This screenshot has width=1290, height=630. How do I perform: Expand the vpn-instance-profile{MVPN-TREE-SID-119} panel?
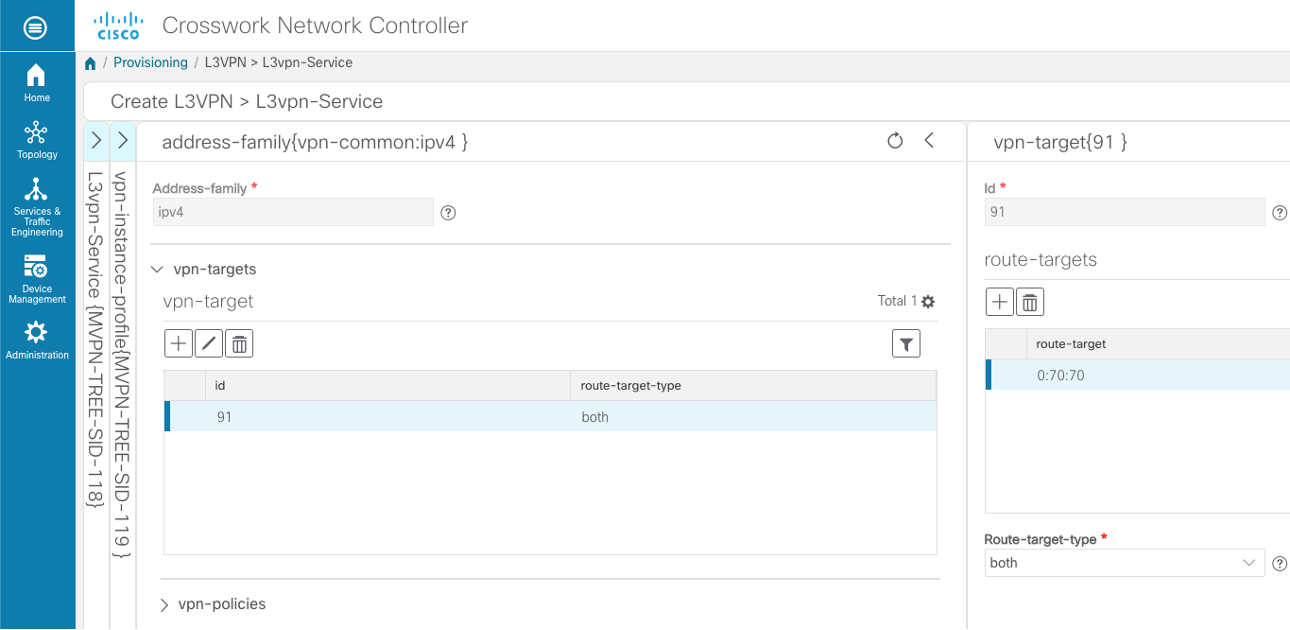coord(122,141)
